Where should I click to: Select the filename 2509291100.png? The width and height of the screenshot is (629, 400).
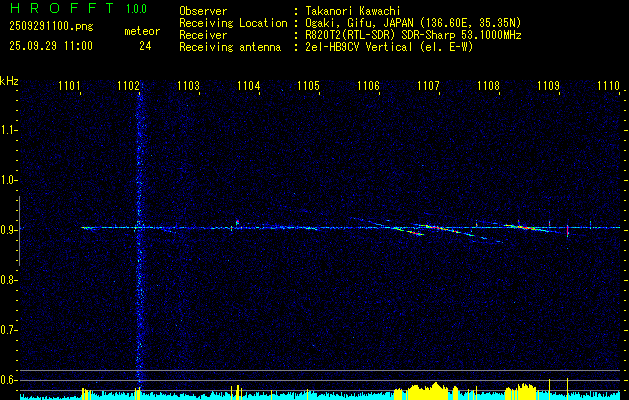point(51,26)
